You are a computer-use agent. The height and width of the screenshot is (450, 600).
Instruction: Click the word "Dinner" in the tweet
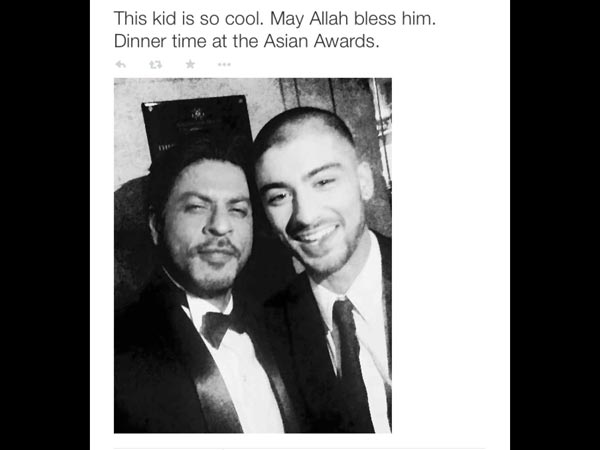pyautogui.click(x=140, y=41)
